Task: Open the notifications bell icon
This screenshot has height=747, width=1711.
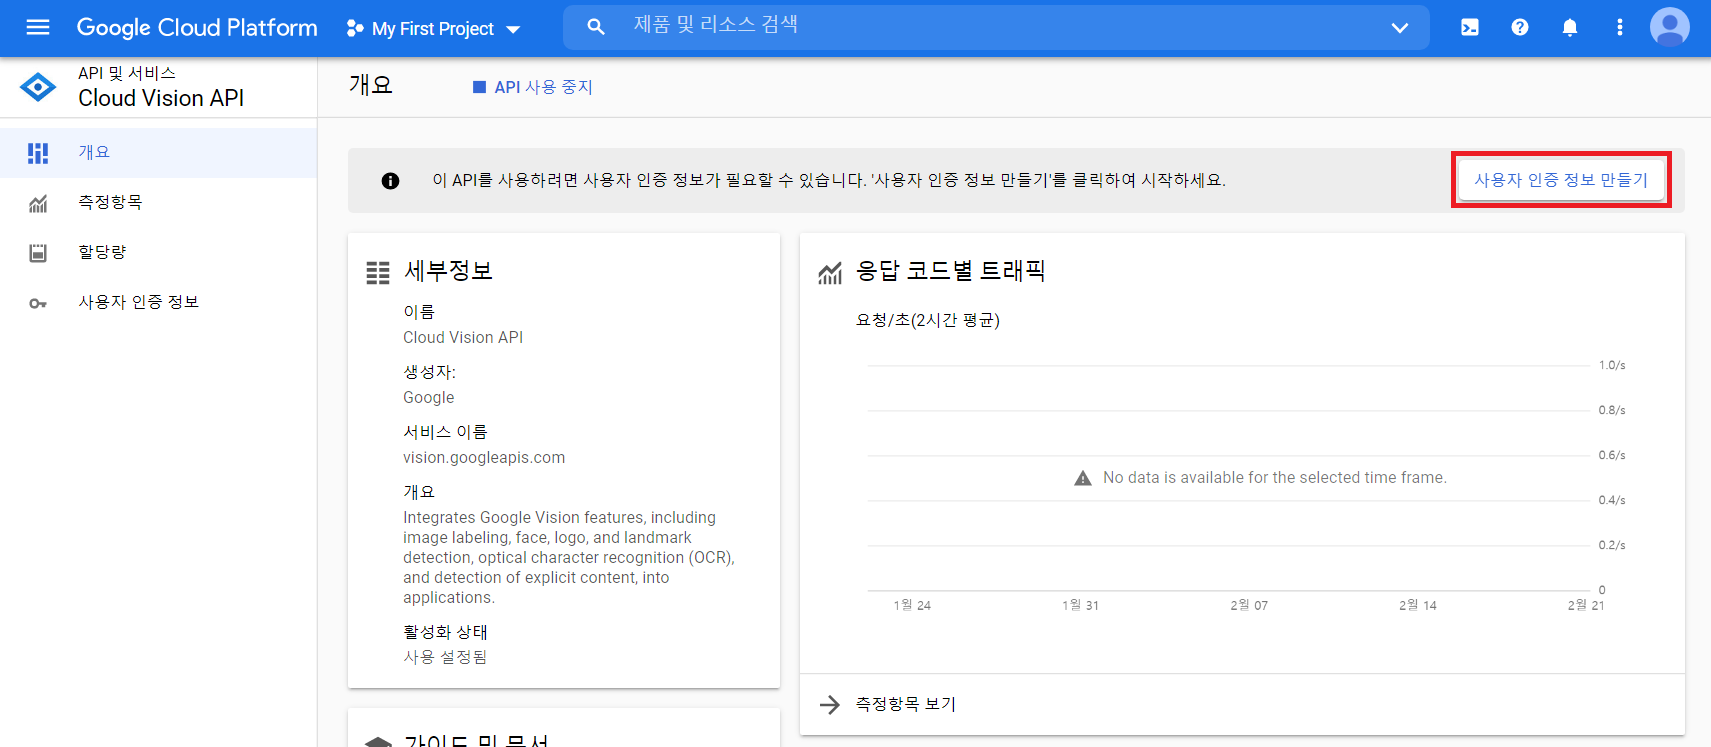Action: pyautogui.click(x=1570, y=28)
